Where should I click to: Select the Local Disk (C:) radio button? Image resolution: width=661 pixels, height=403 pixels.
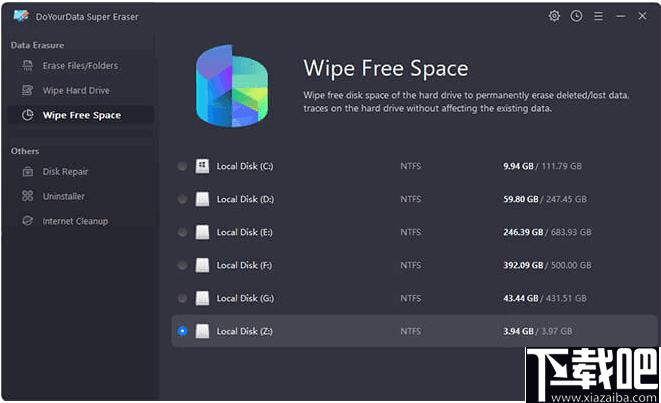182,166
